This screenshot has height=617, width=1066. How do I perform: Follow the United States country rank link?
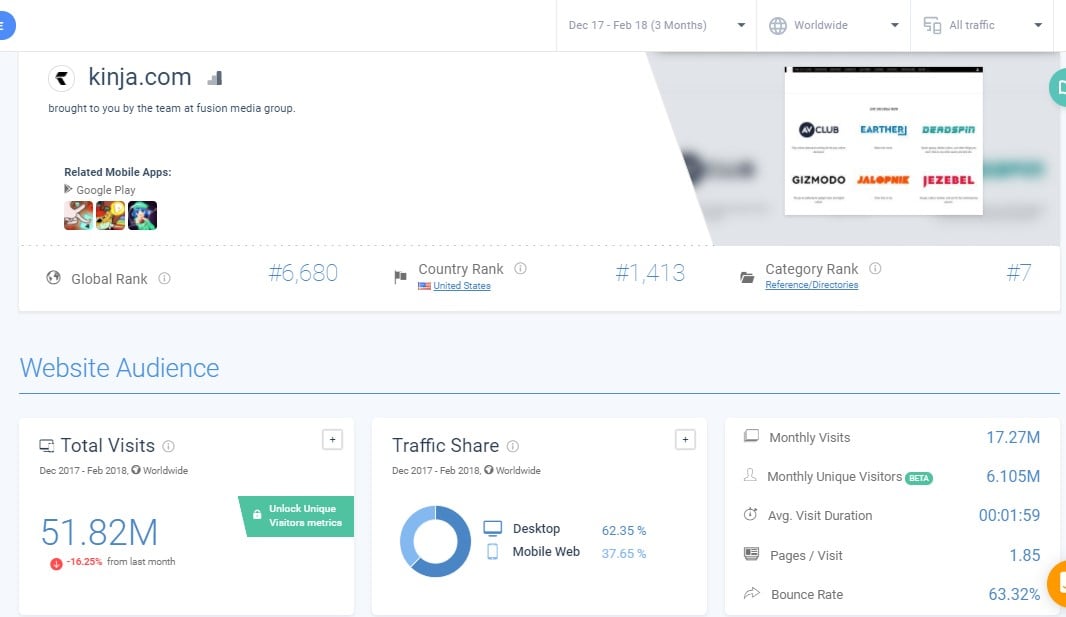(x=461, y=286)
